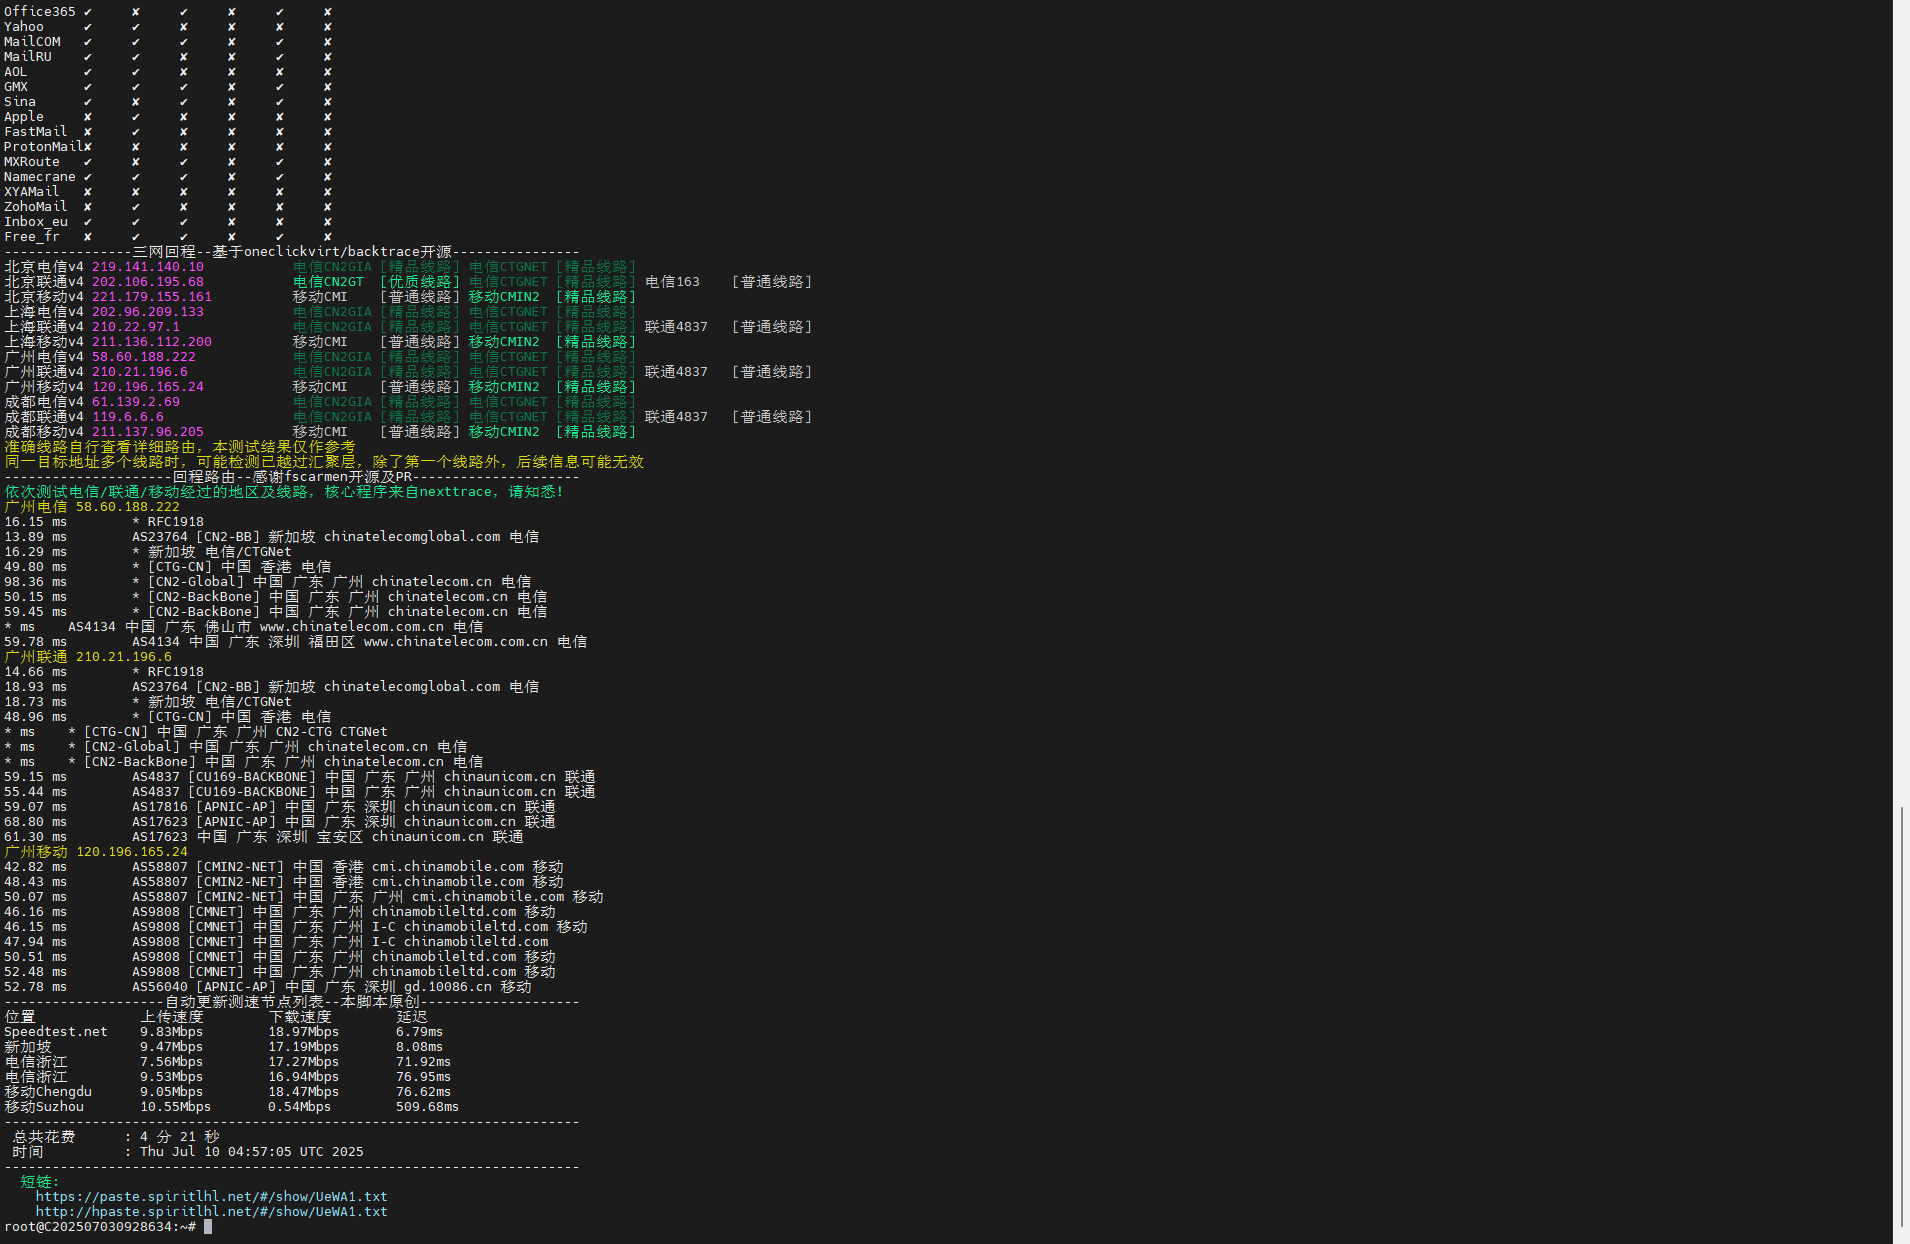Screen dimensions: 1910x1244
Task: Click the 52.78 ms AS56040 gd.10086.cn hop
Action: [x=268, y=986]
